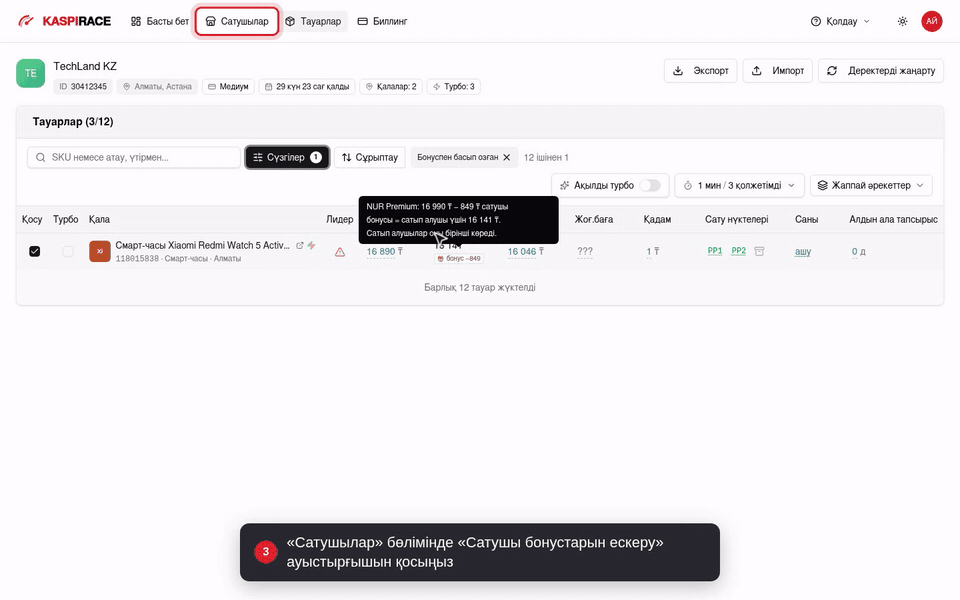Click the turbo lightning icon by product name
Image resolution: width=960 pixels, height=600 pixels.
pos(312,246)
